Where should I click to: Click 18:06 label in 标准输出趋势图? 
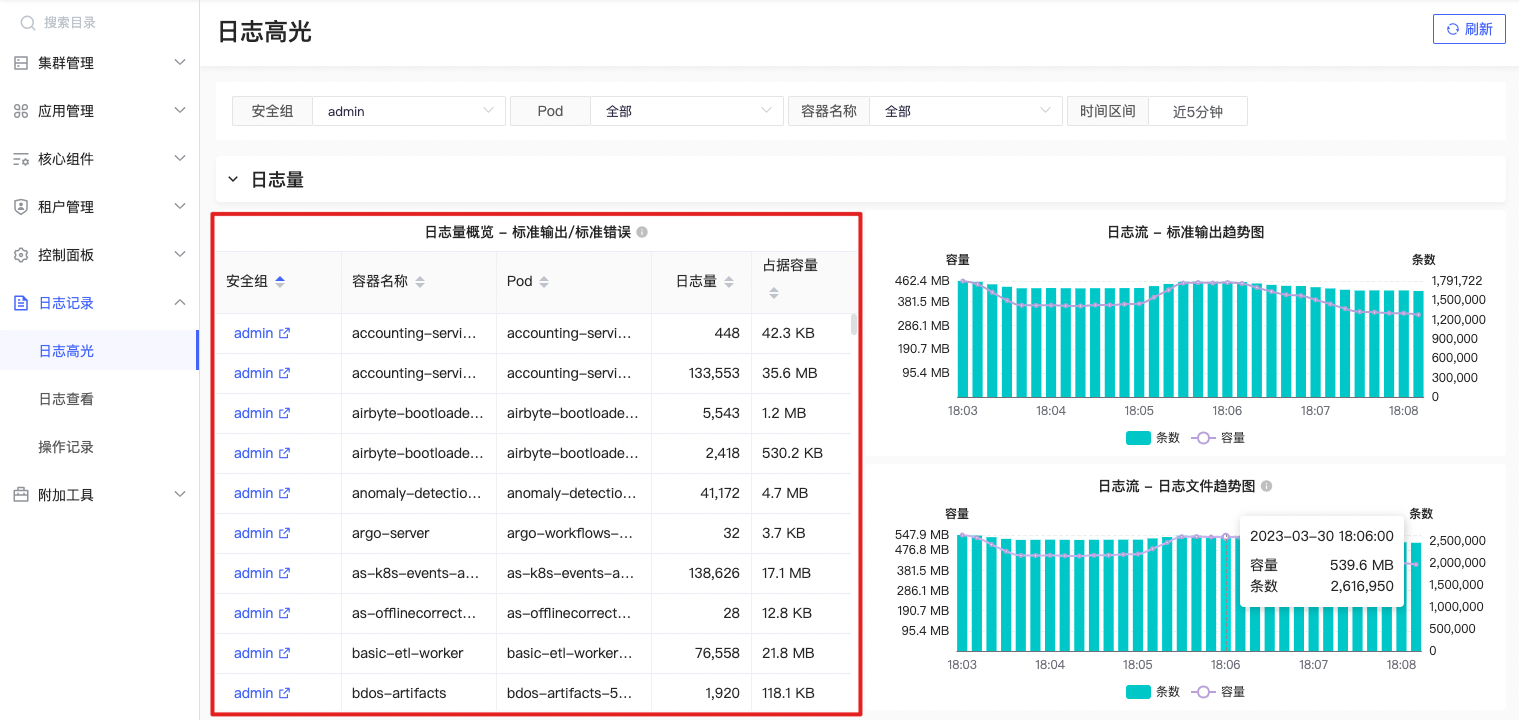[1227, 411]
